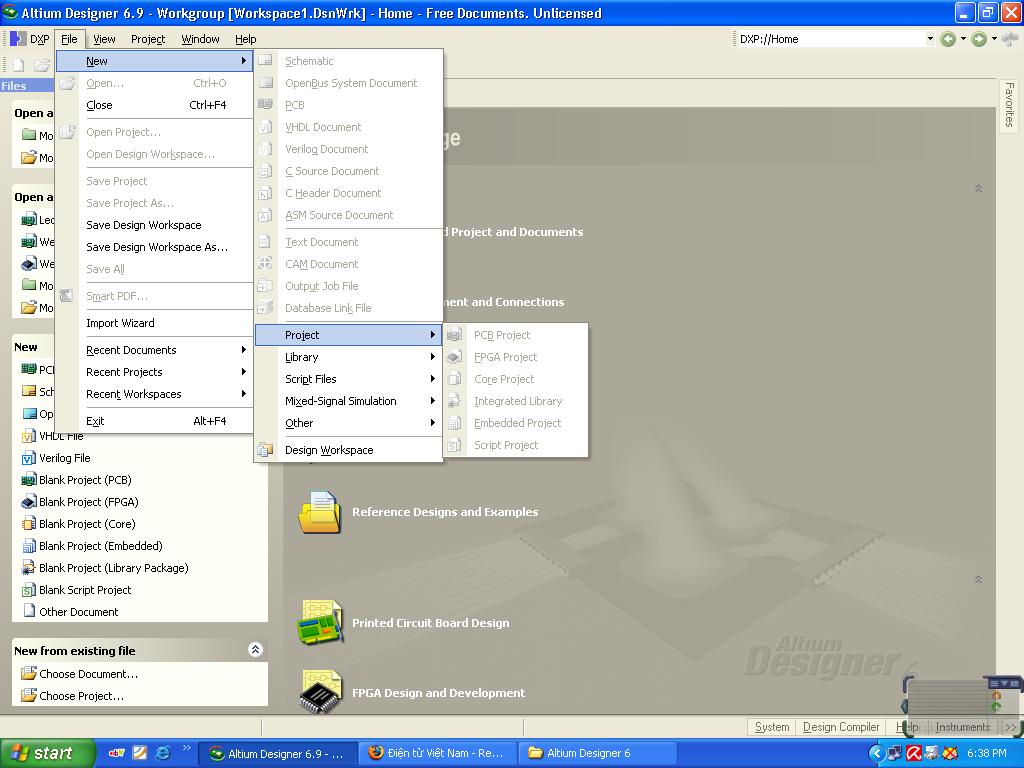Viewport: 1024px width, 768px height.
Task: Open the back button history dropdown arrow
Action: pos(963,39)
